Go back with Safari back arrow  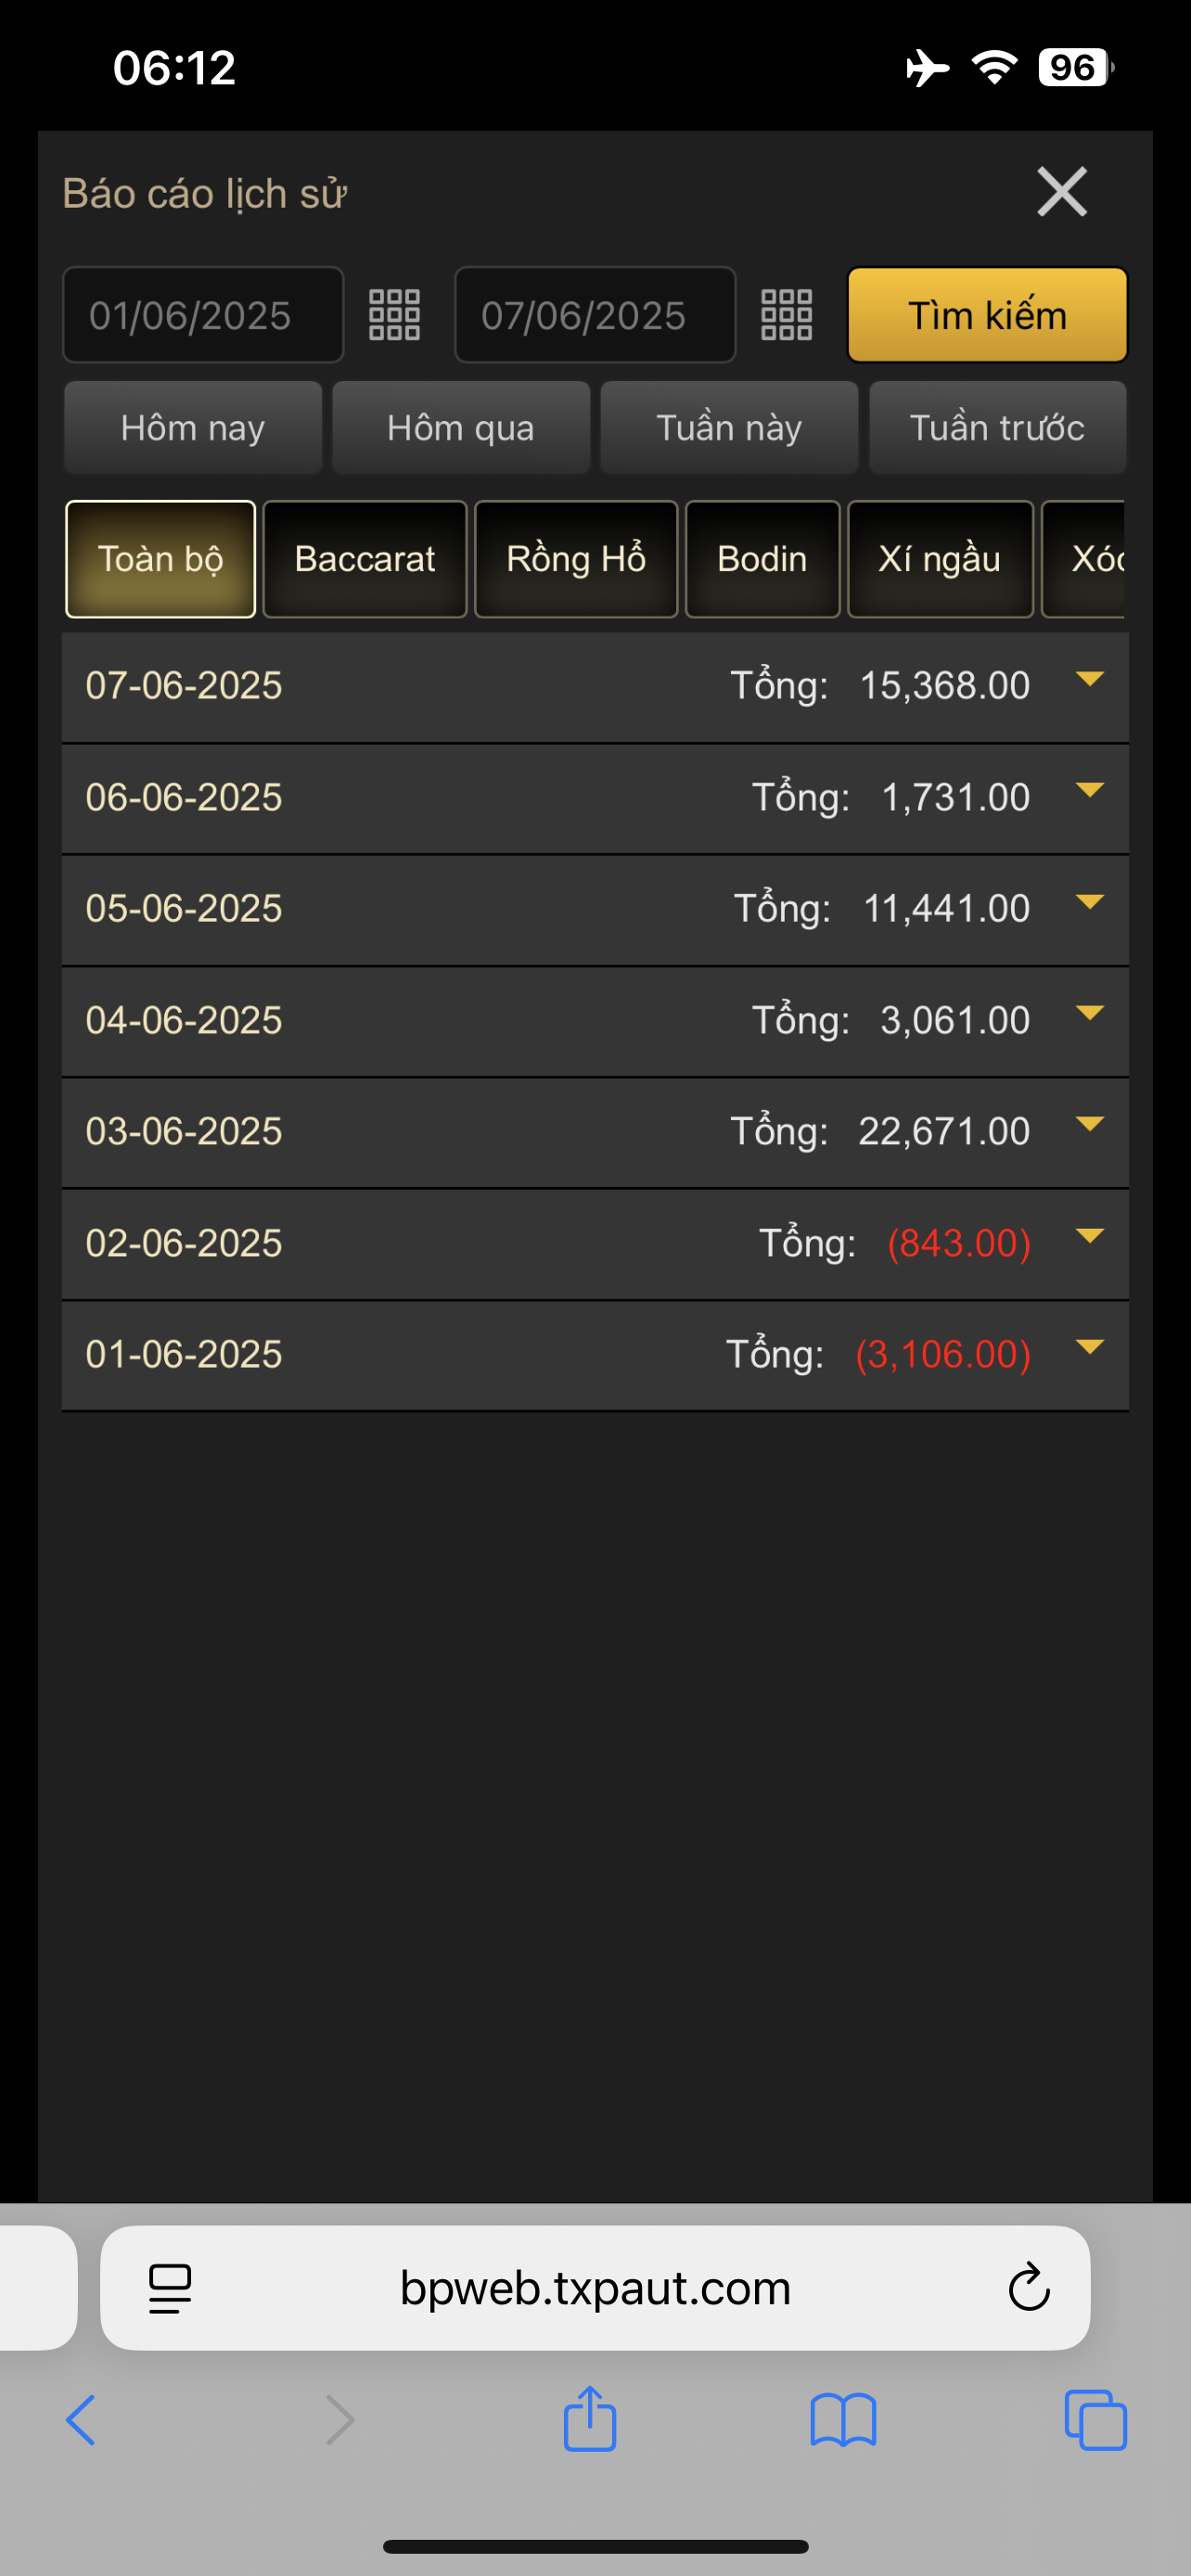[x=82, y=2420]
